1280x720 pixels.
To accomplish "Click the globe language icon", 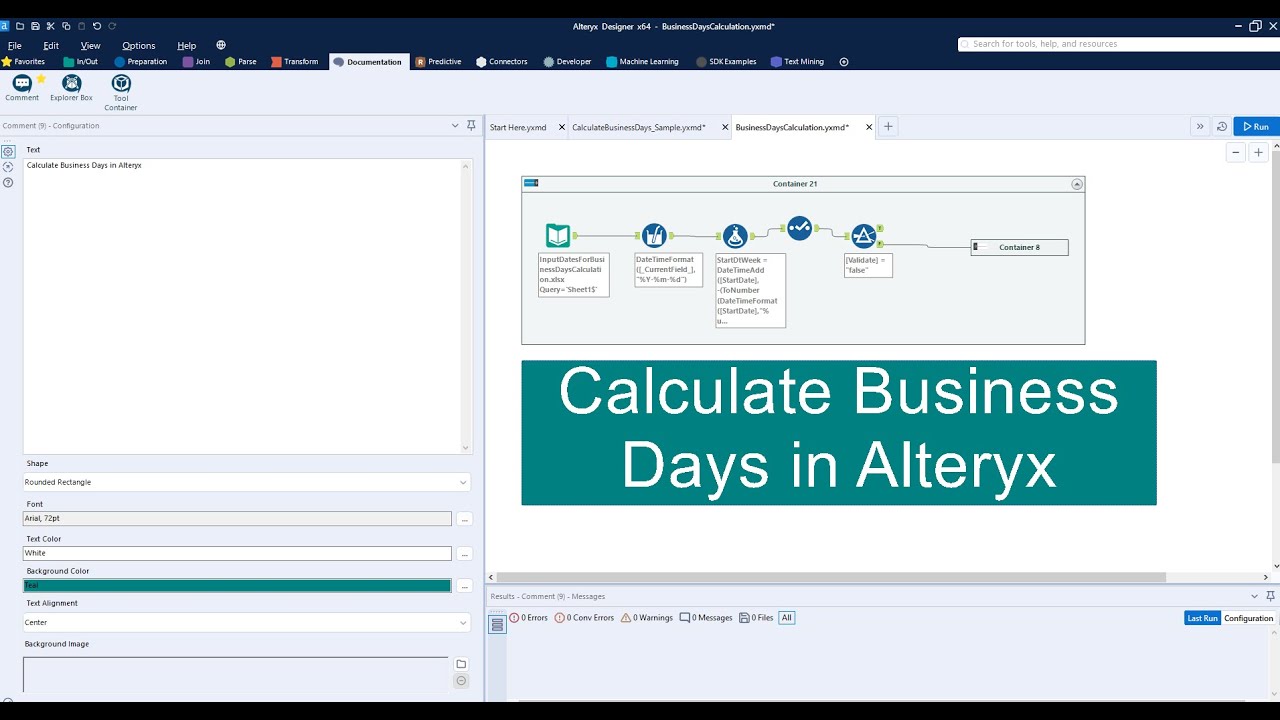I will click(221, 45).
